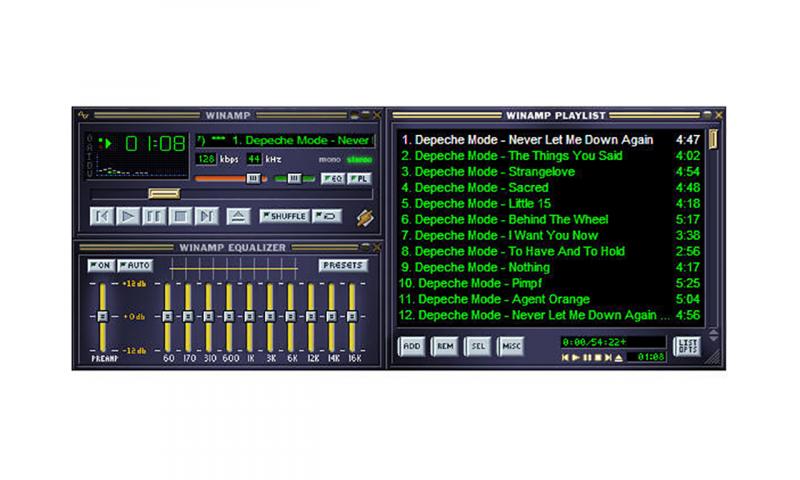Viewport: 800px width, 480px height.
Task: Open the Eject file button in main window
Action: tap(238, 216)
